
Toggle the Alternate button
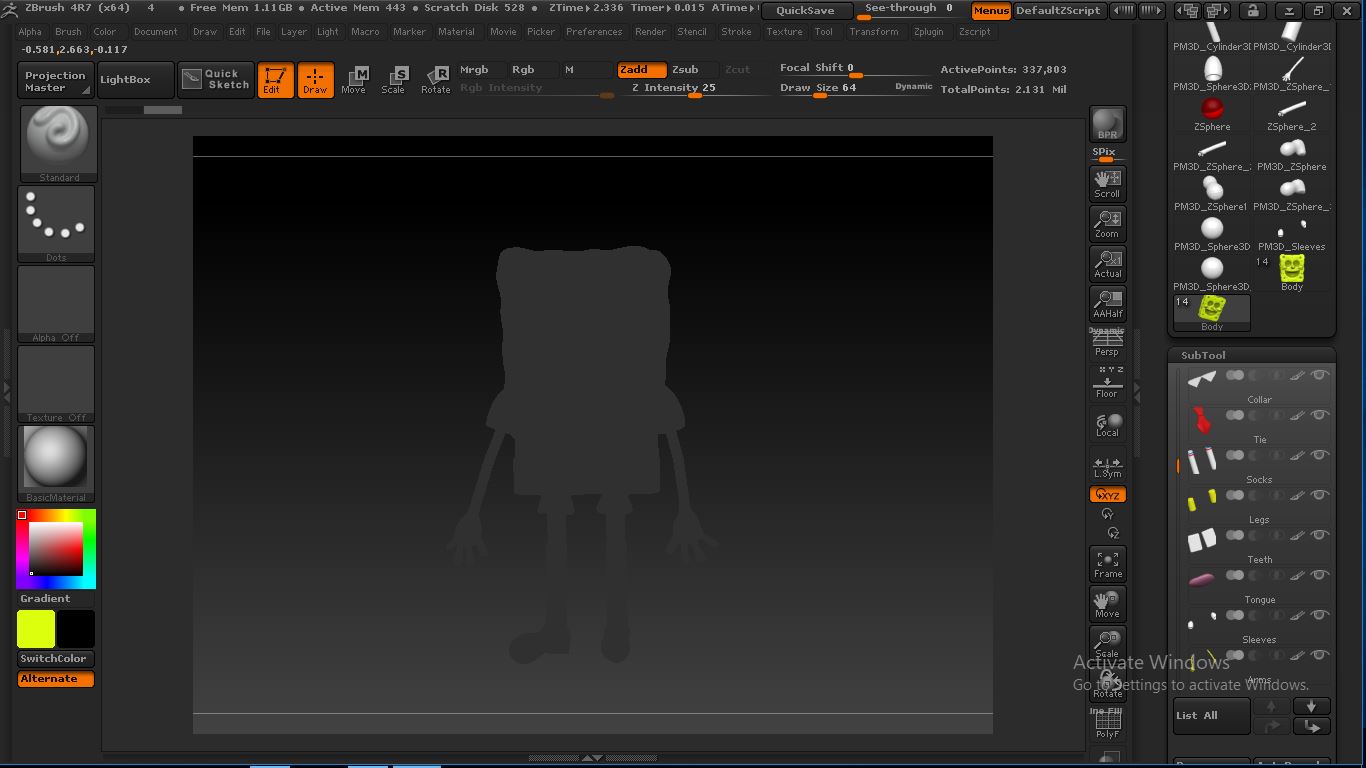click(55, 679)
